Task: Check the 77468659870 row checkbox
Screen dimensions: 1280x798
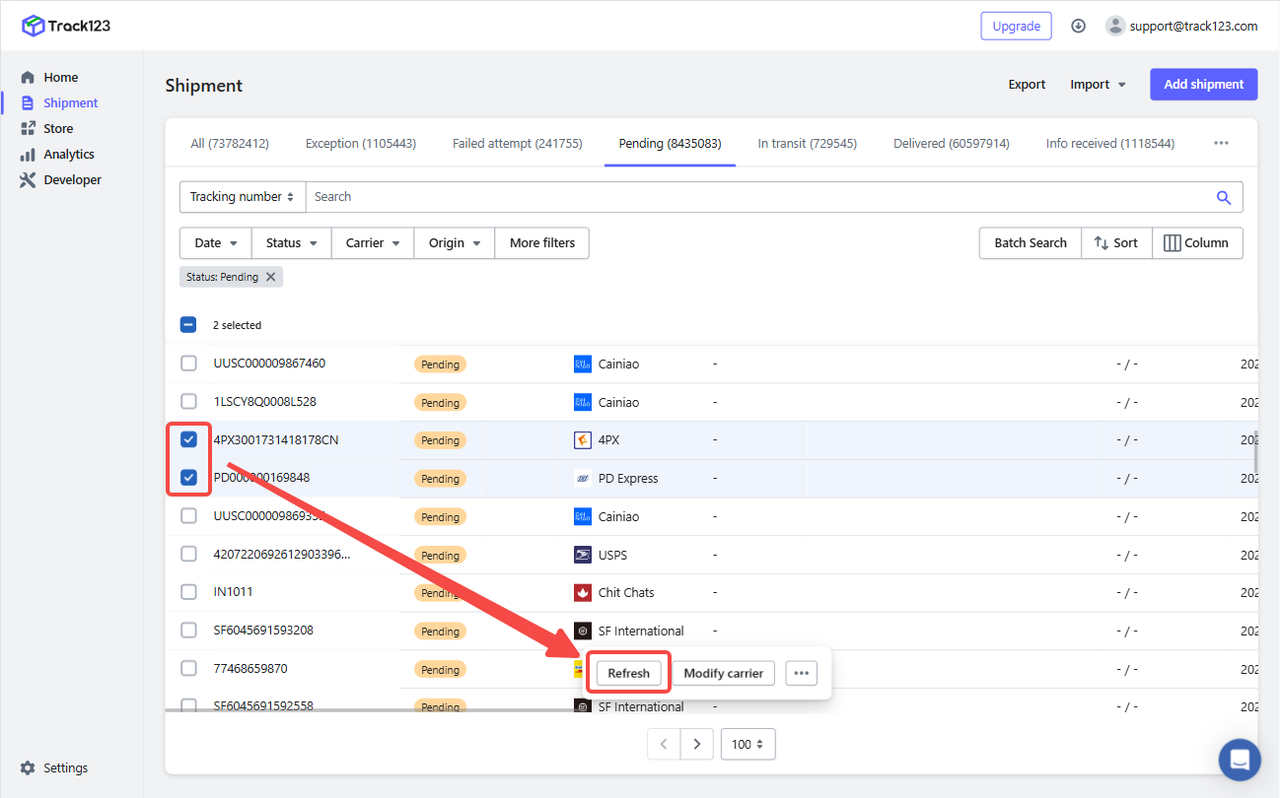Action: (189, 668)
